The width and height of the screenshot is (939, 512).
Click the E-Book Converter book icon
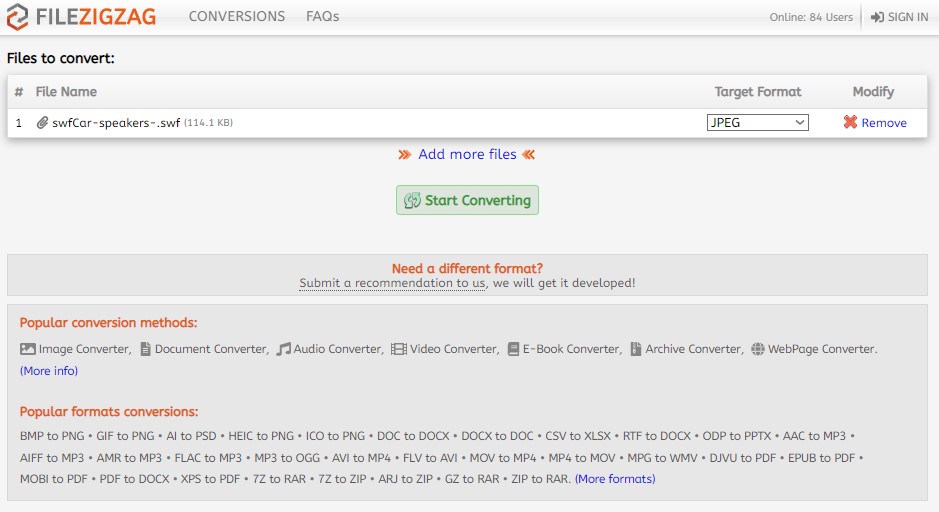513,349
